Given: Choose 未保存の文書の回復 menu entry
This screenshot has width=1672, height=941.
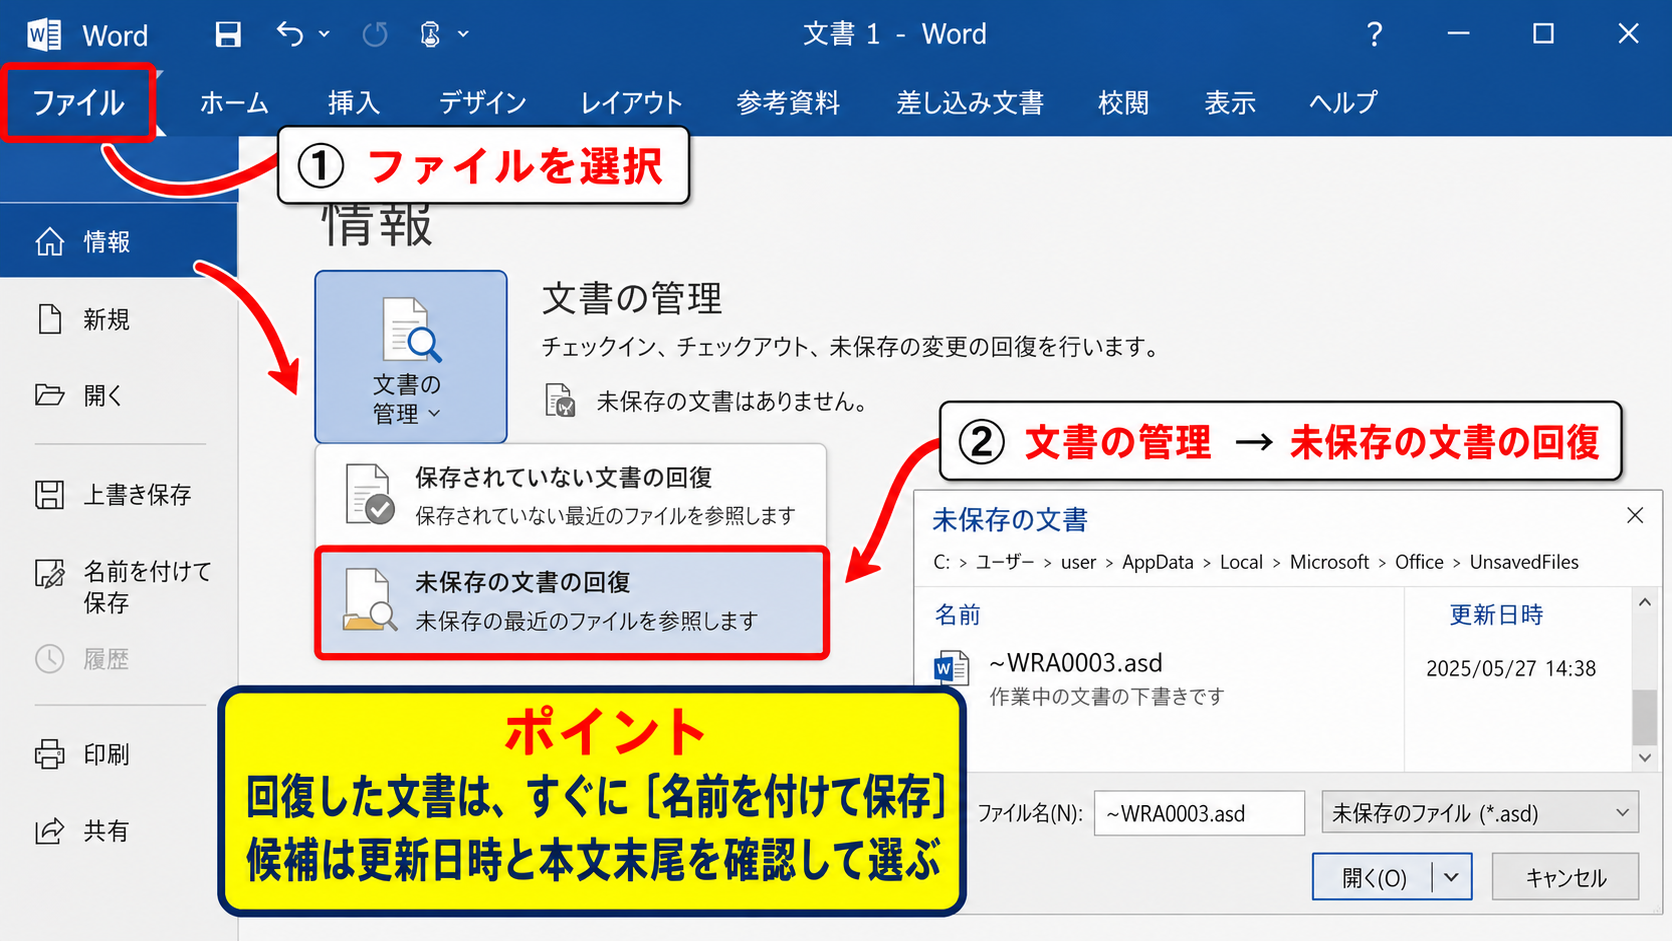Looking at the screenshot, I should click(x=572, y=602).
